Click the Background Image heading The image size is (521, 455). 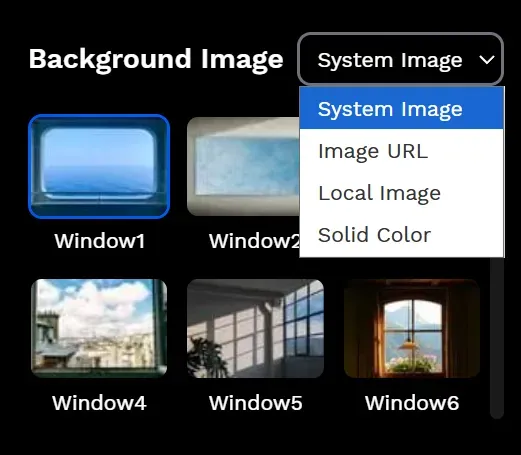(156, 59)
